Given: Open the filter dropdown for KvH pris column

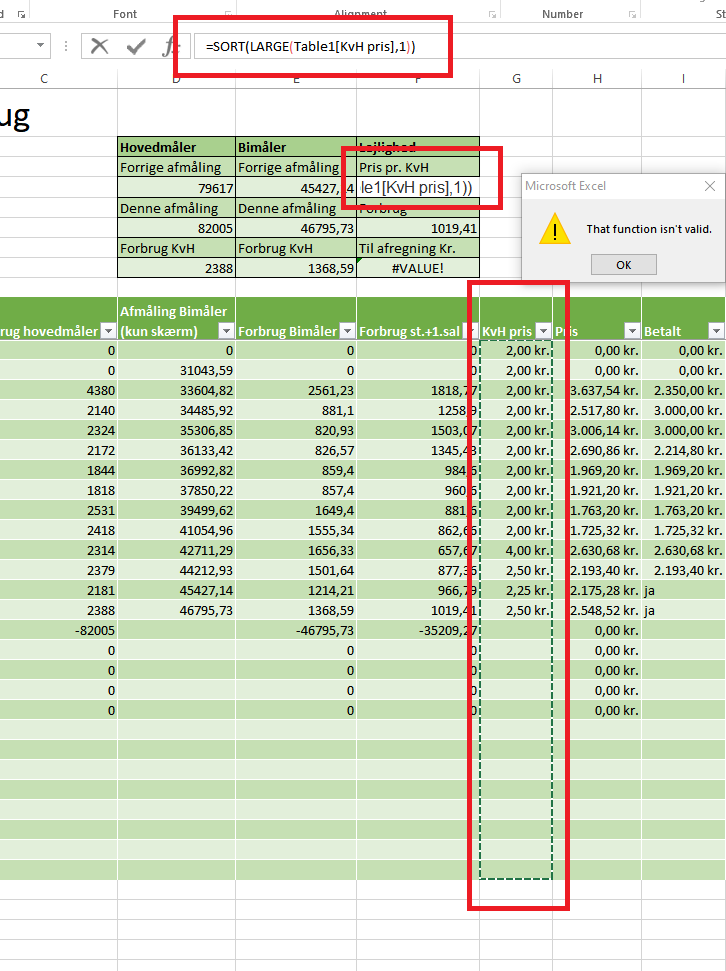Looking at the screenshot, I should pyautogui.click(x=543, y=331).
